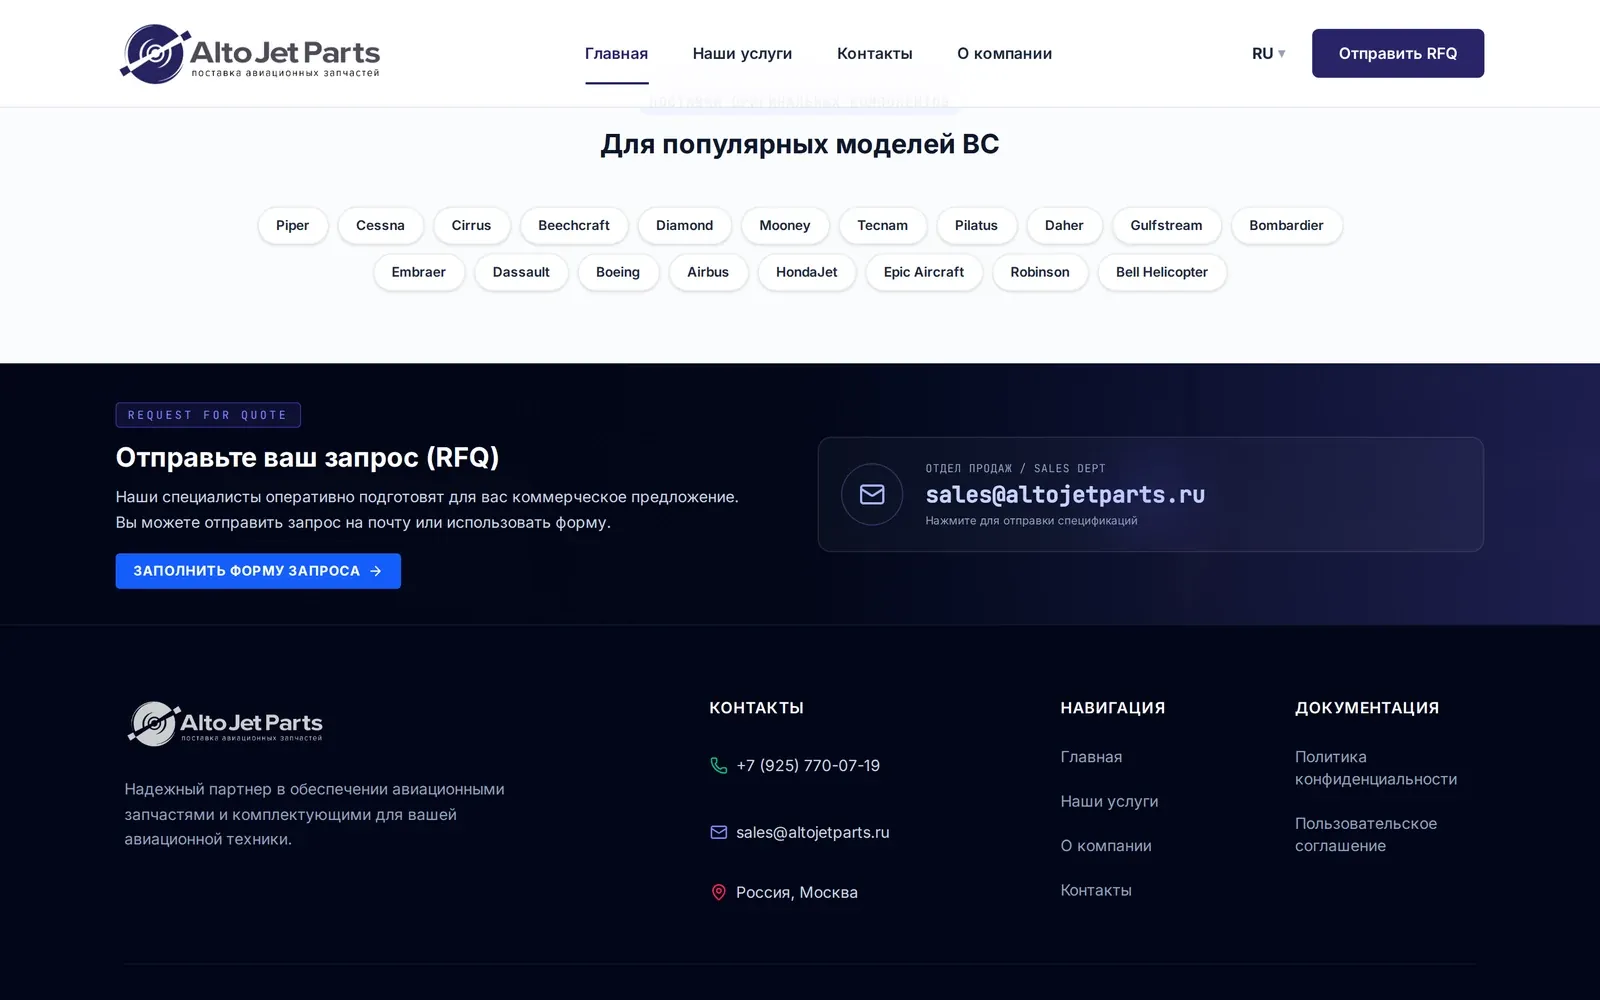Open Пользовательское соглашение document link
The height and width of the screenshot is (1000, 1600).
[1366, 834]
